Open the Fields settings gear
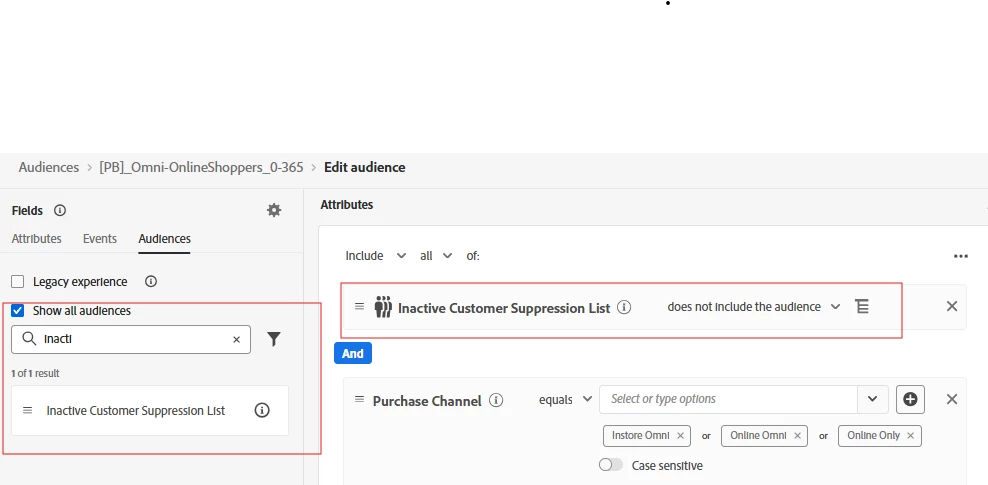The width and height of the screenshot is (988, 485). [x=274, y=210]
